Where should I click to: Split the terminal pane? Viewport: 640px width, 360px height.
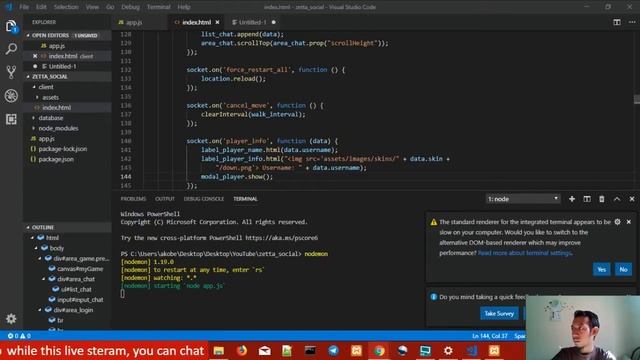pyautogui.click(x=587, y=199)
